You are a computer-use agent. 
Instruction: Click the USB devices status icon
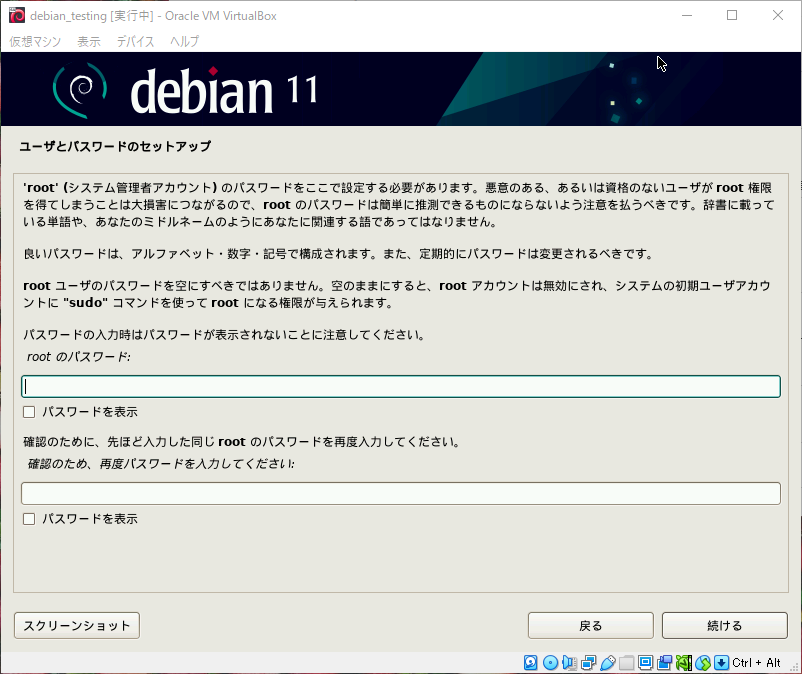pos(608,663)
